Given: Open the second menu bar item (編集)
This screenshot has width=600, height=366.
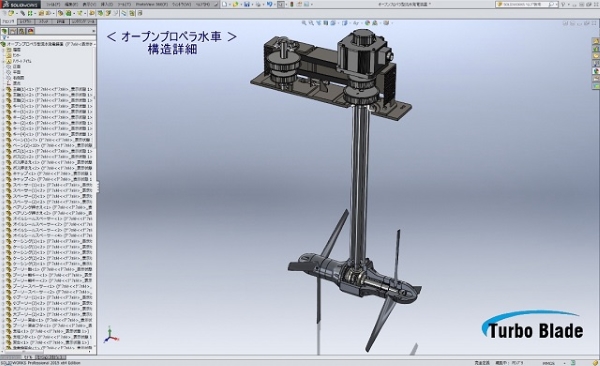Looking at the screenshot, I should click(x=71, y=4).
